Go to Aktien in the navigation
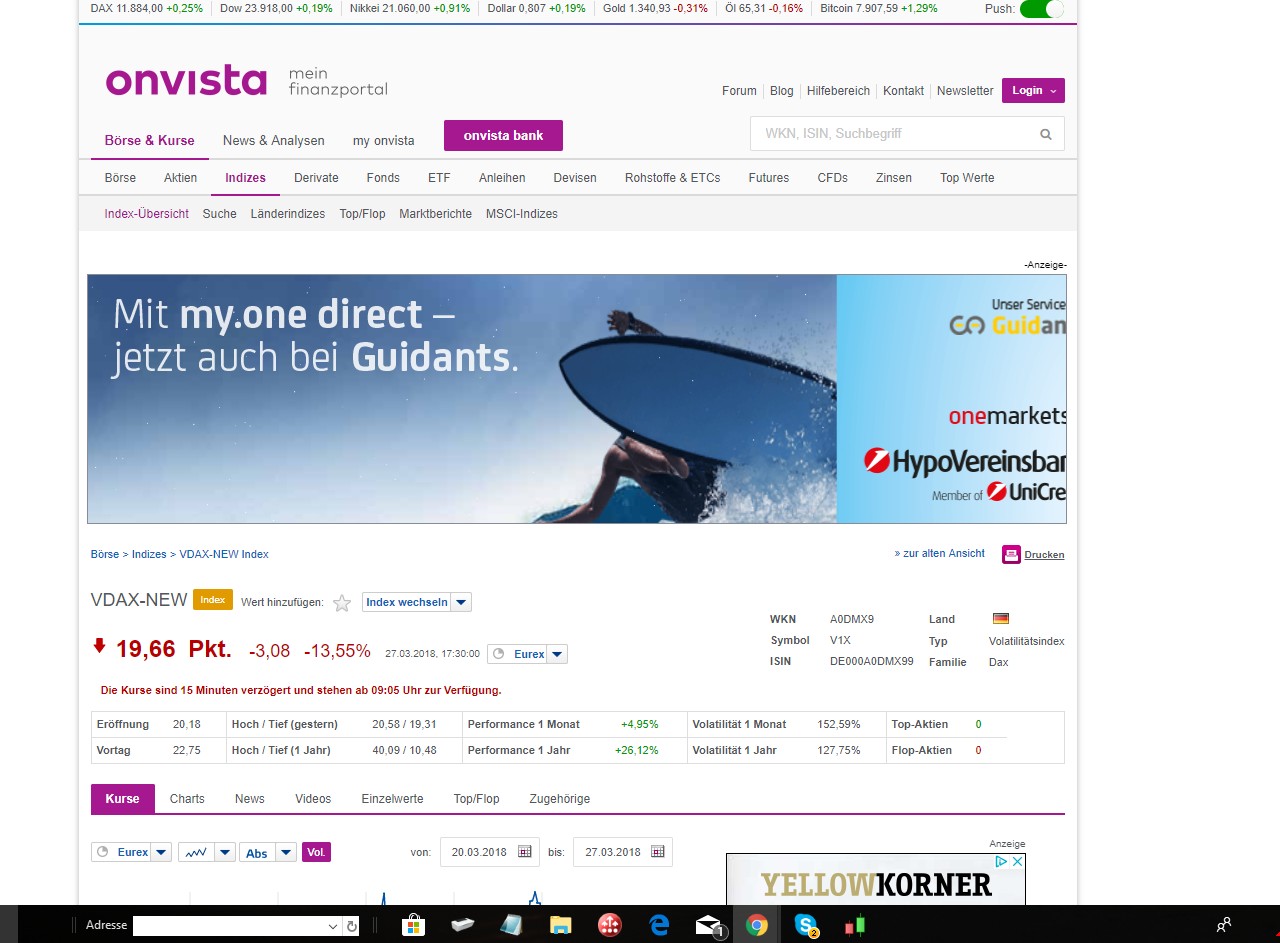Screen dimensions: 1280x943 click(181, 178)
